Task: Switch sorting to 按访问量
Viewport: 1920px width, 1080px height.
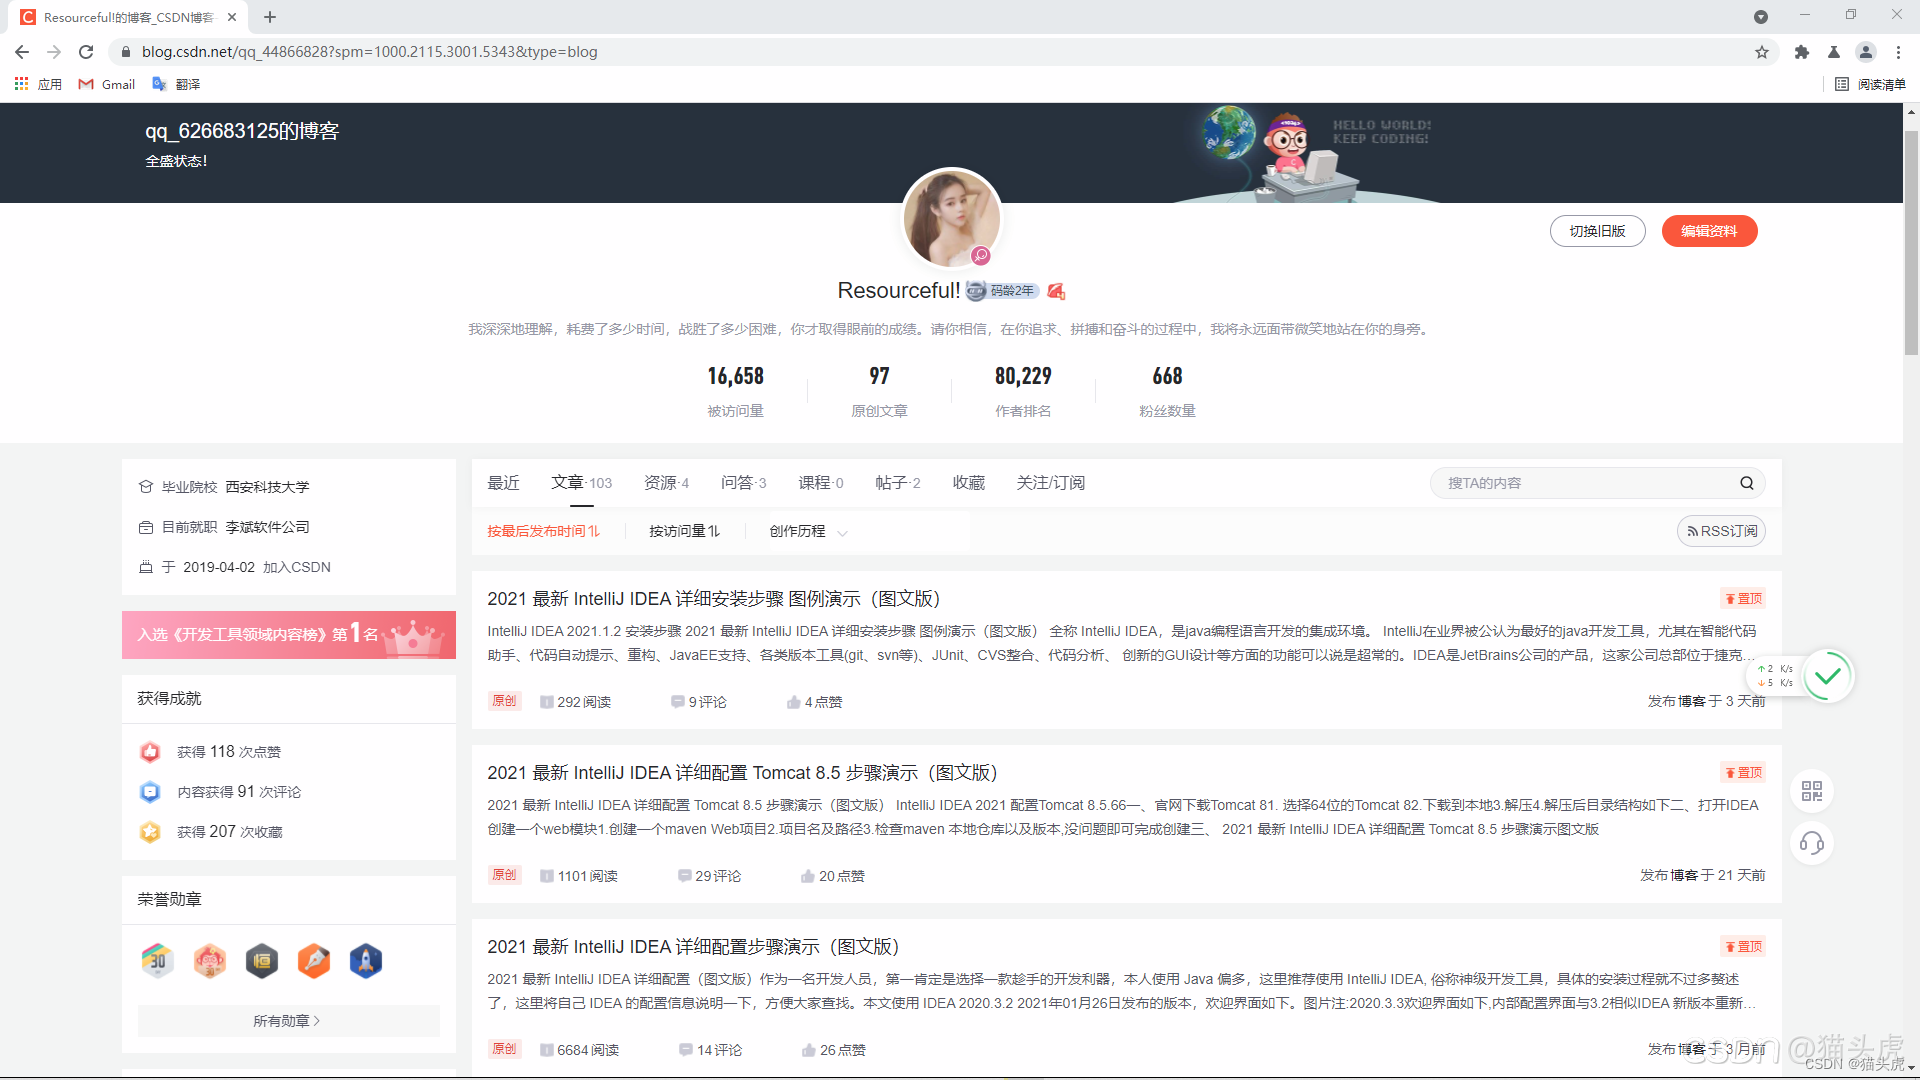Action: [x=684, y=531]
